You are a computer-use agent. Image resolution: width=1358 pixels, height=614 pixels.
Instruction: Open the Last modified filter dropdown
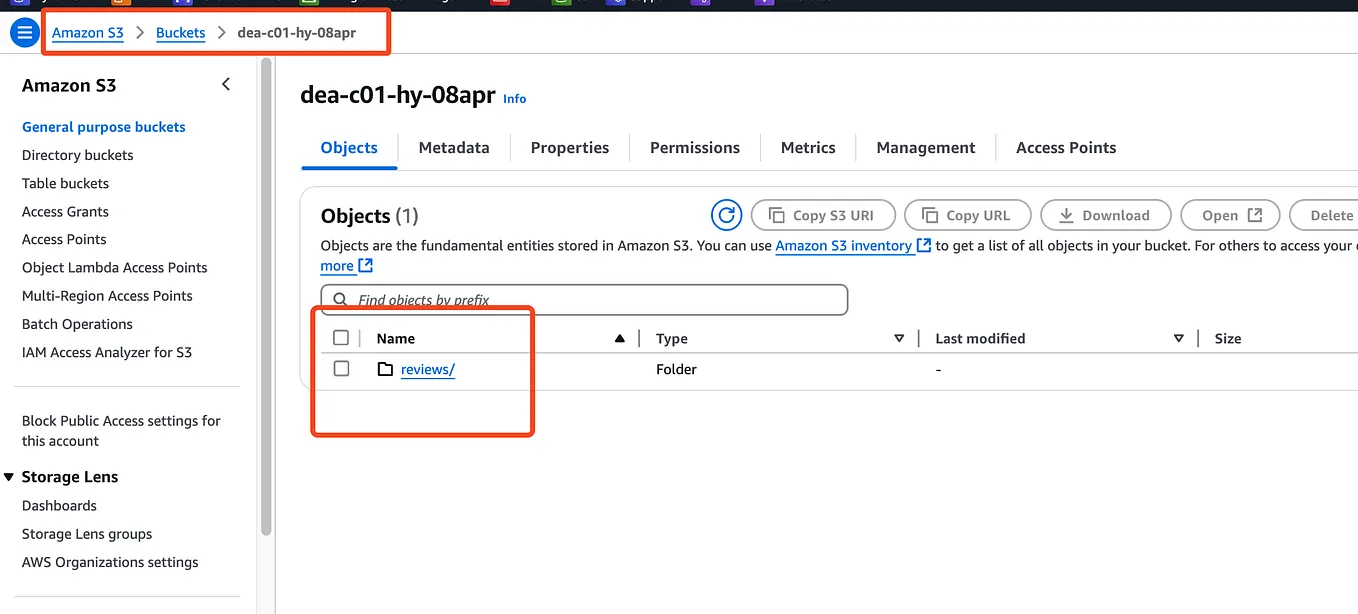[1178, 338]
